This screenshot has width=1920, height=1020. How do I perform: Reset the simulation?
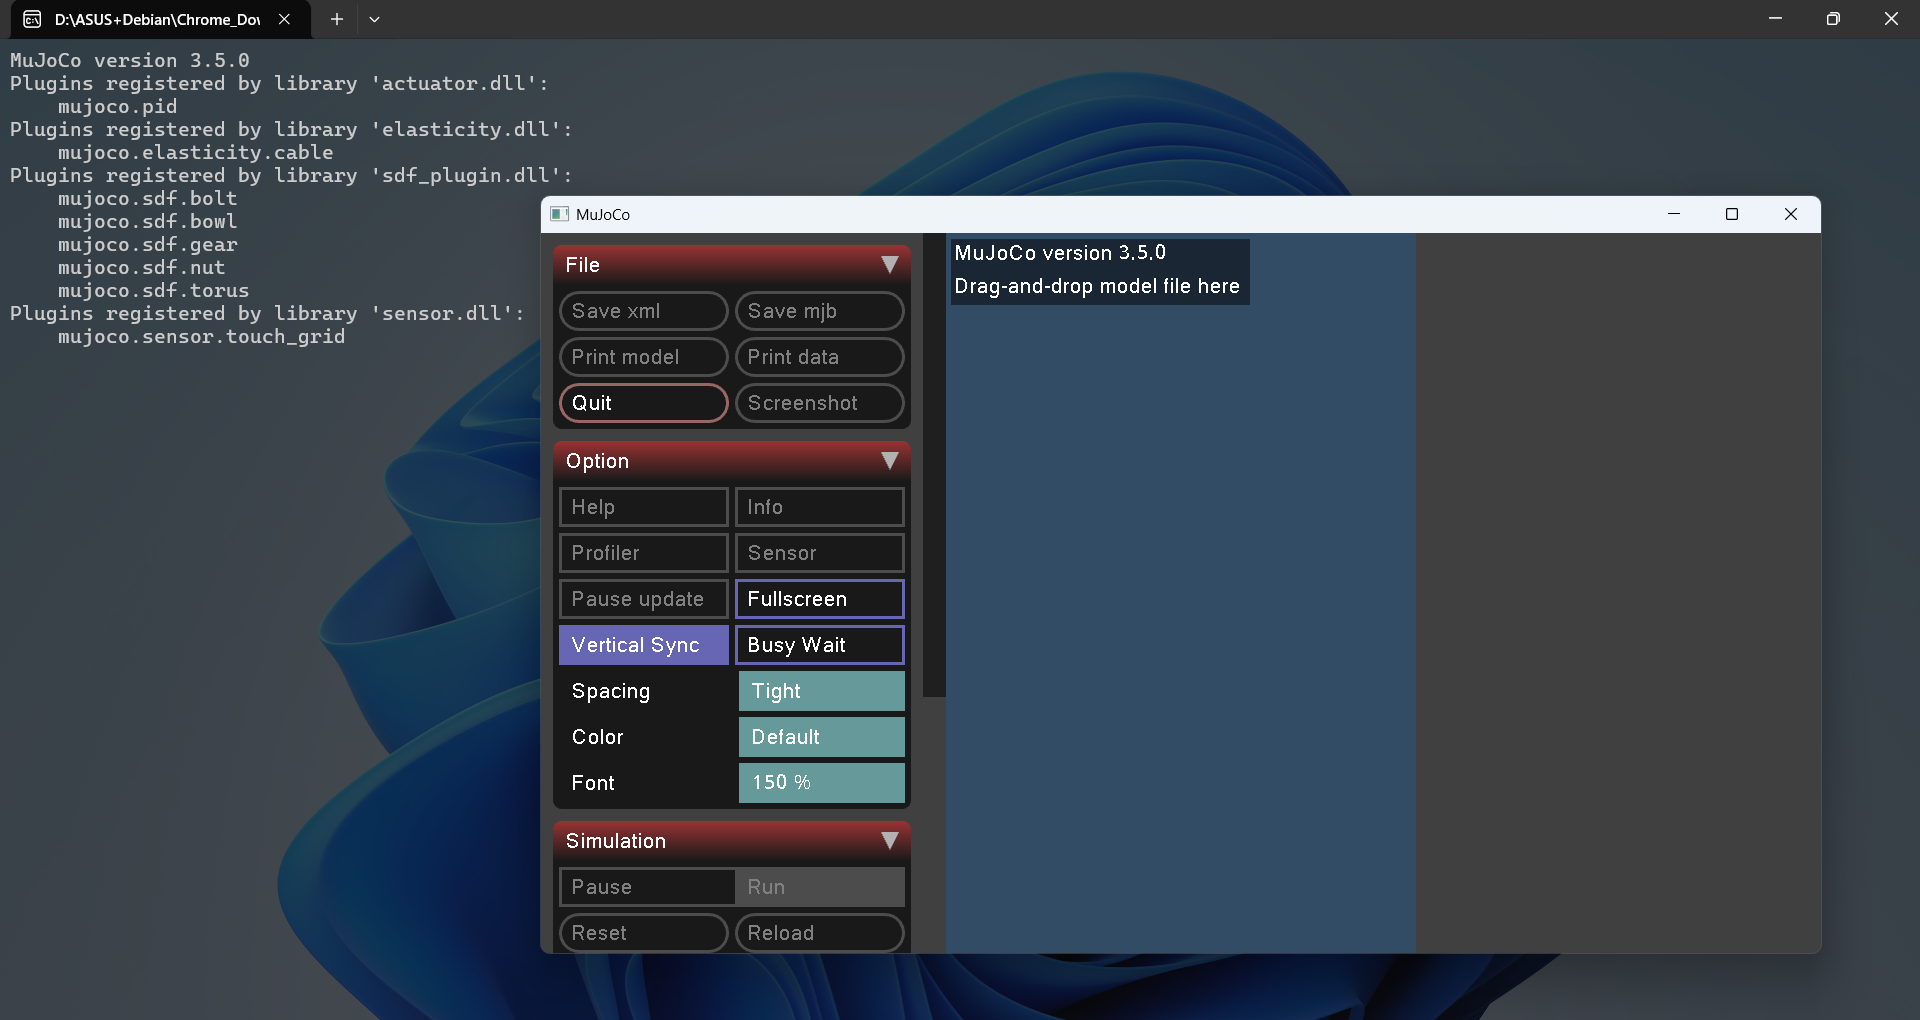643,932
